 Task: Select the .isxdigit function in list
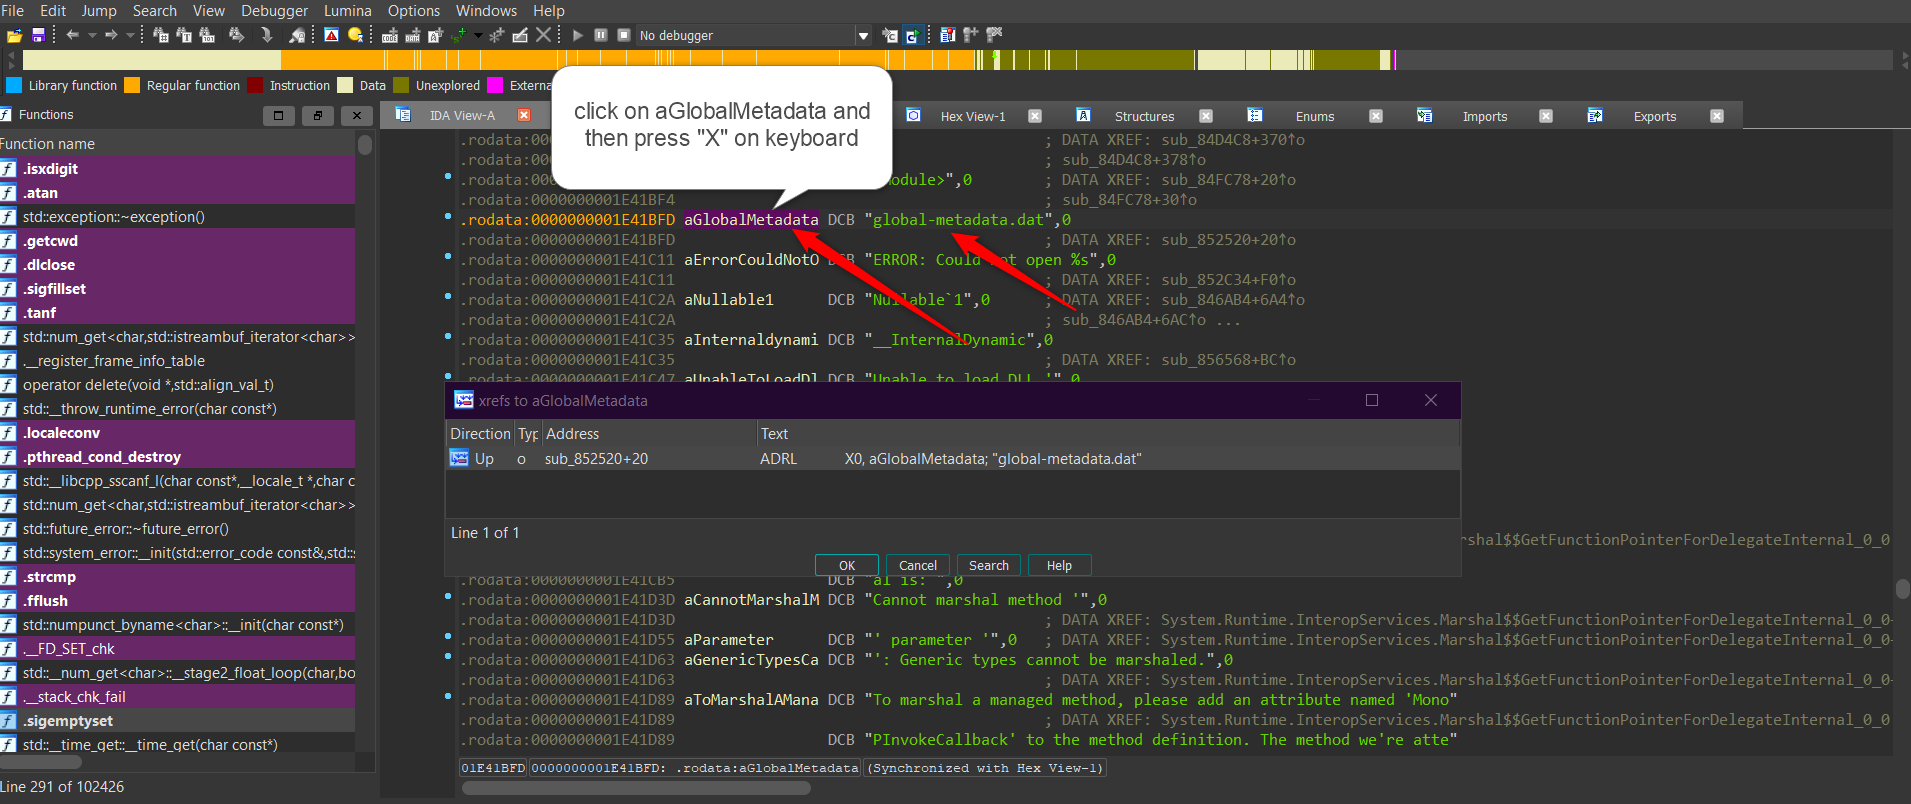click(177, 168)
